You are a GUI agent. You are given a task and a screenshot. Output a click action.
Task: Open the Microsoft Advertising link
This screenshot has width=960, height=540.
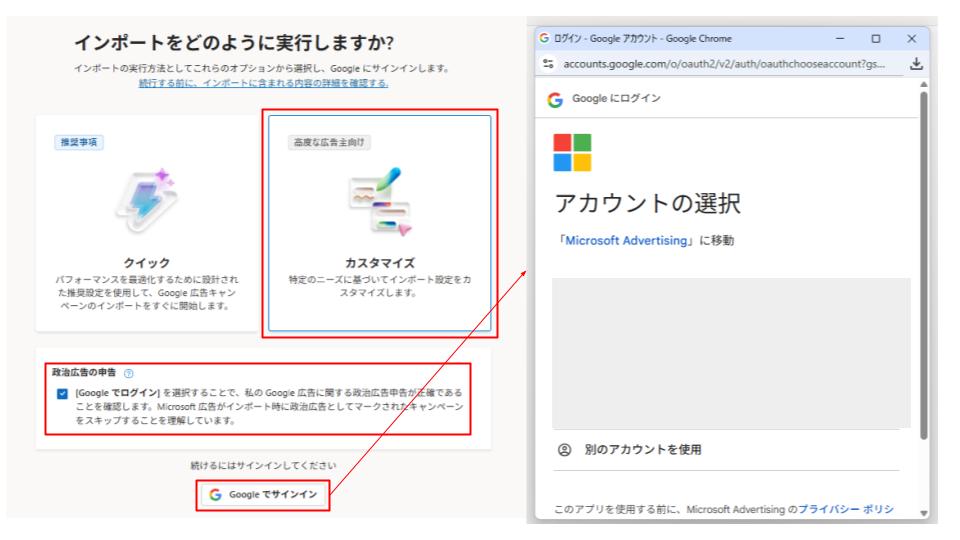625,240
